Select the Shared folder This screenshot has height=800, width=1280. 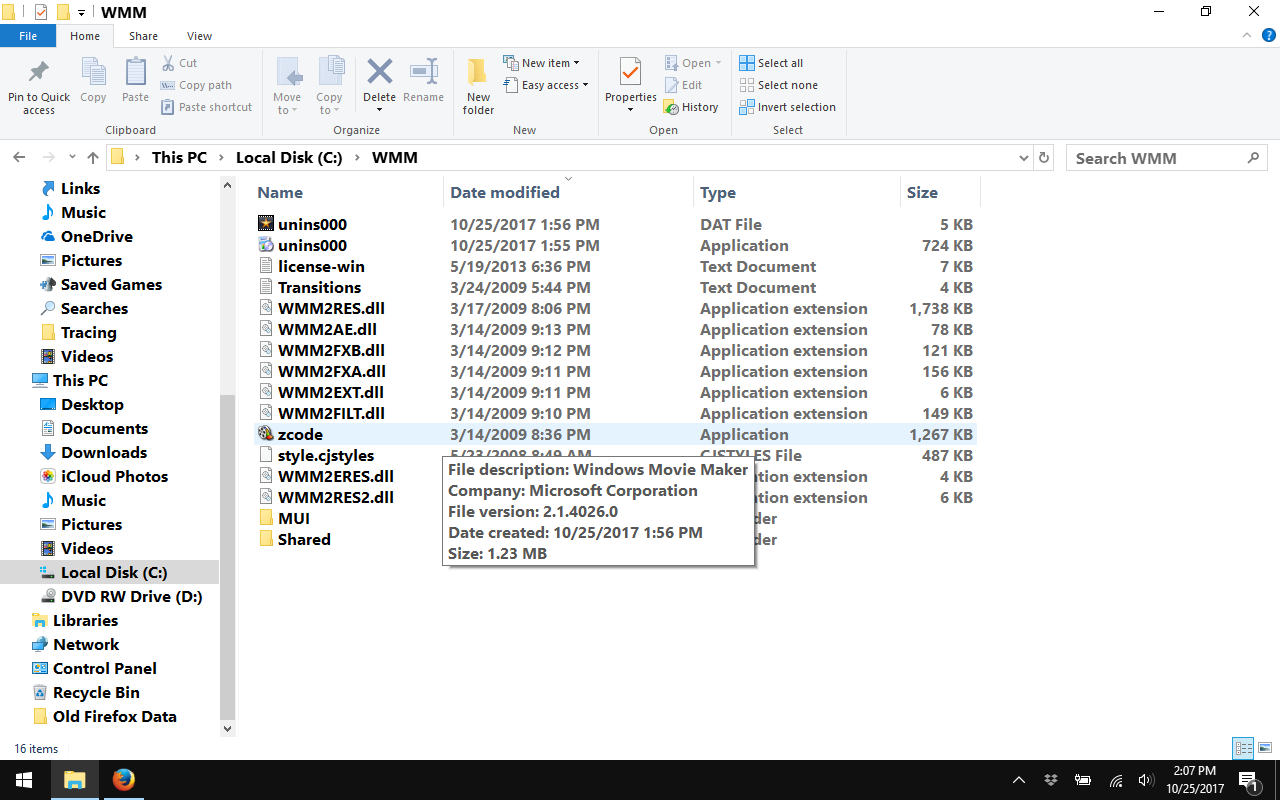point(304,540)
